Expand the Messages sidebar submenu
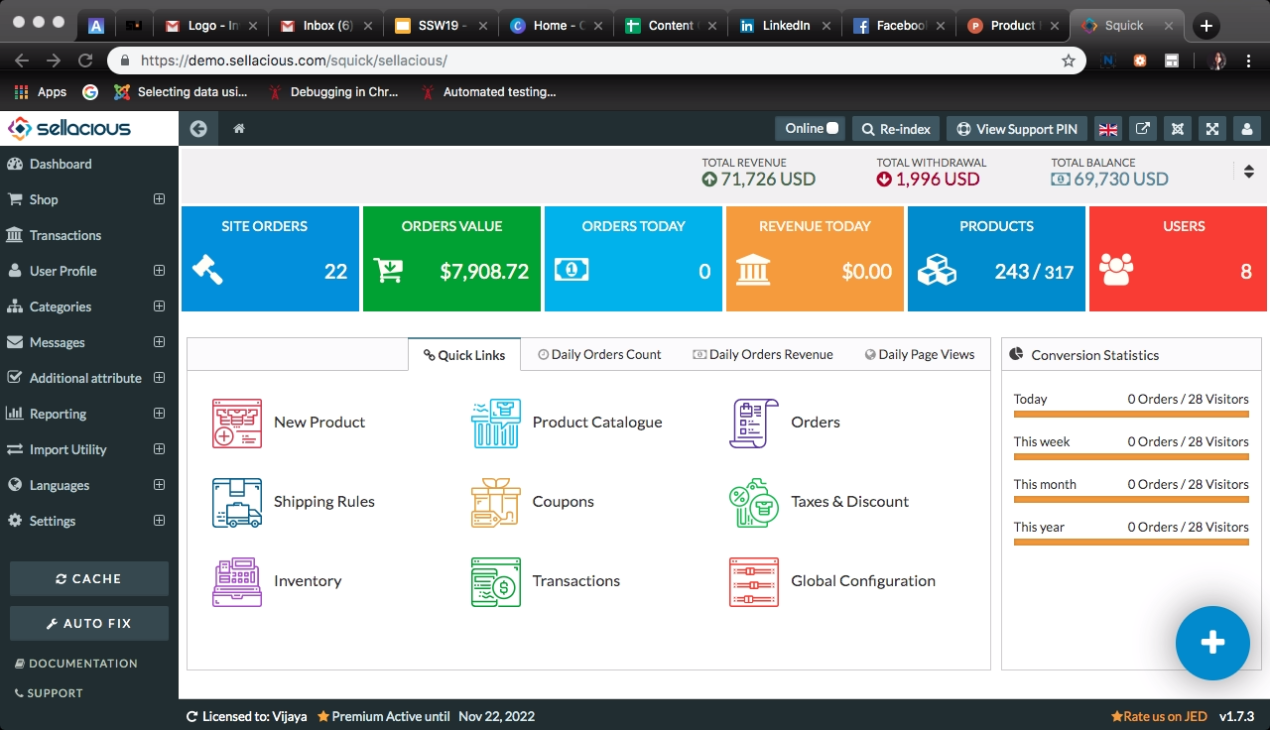 tap(159, 342)
